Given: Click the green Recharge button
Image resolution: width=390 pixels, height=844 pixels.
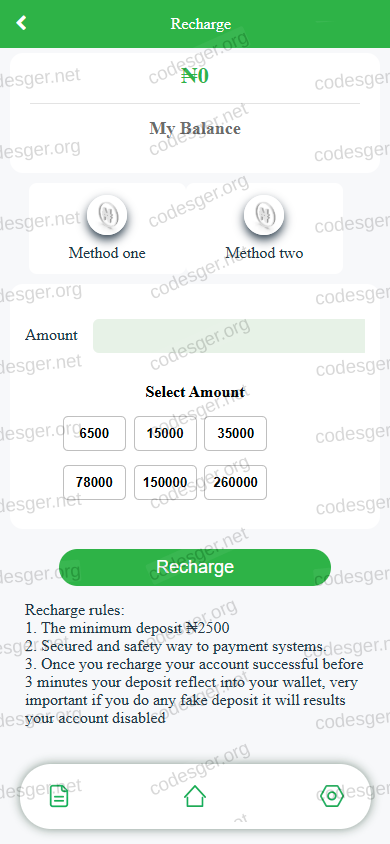Looking at the screenshot, I should [195, 567].
